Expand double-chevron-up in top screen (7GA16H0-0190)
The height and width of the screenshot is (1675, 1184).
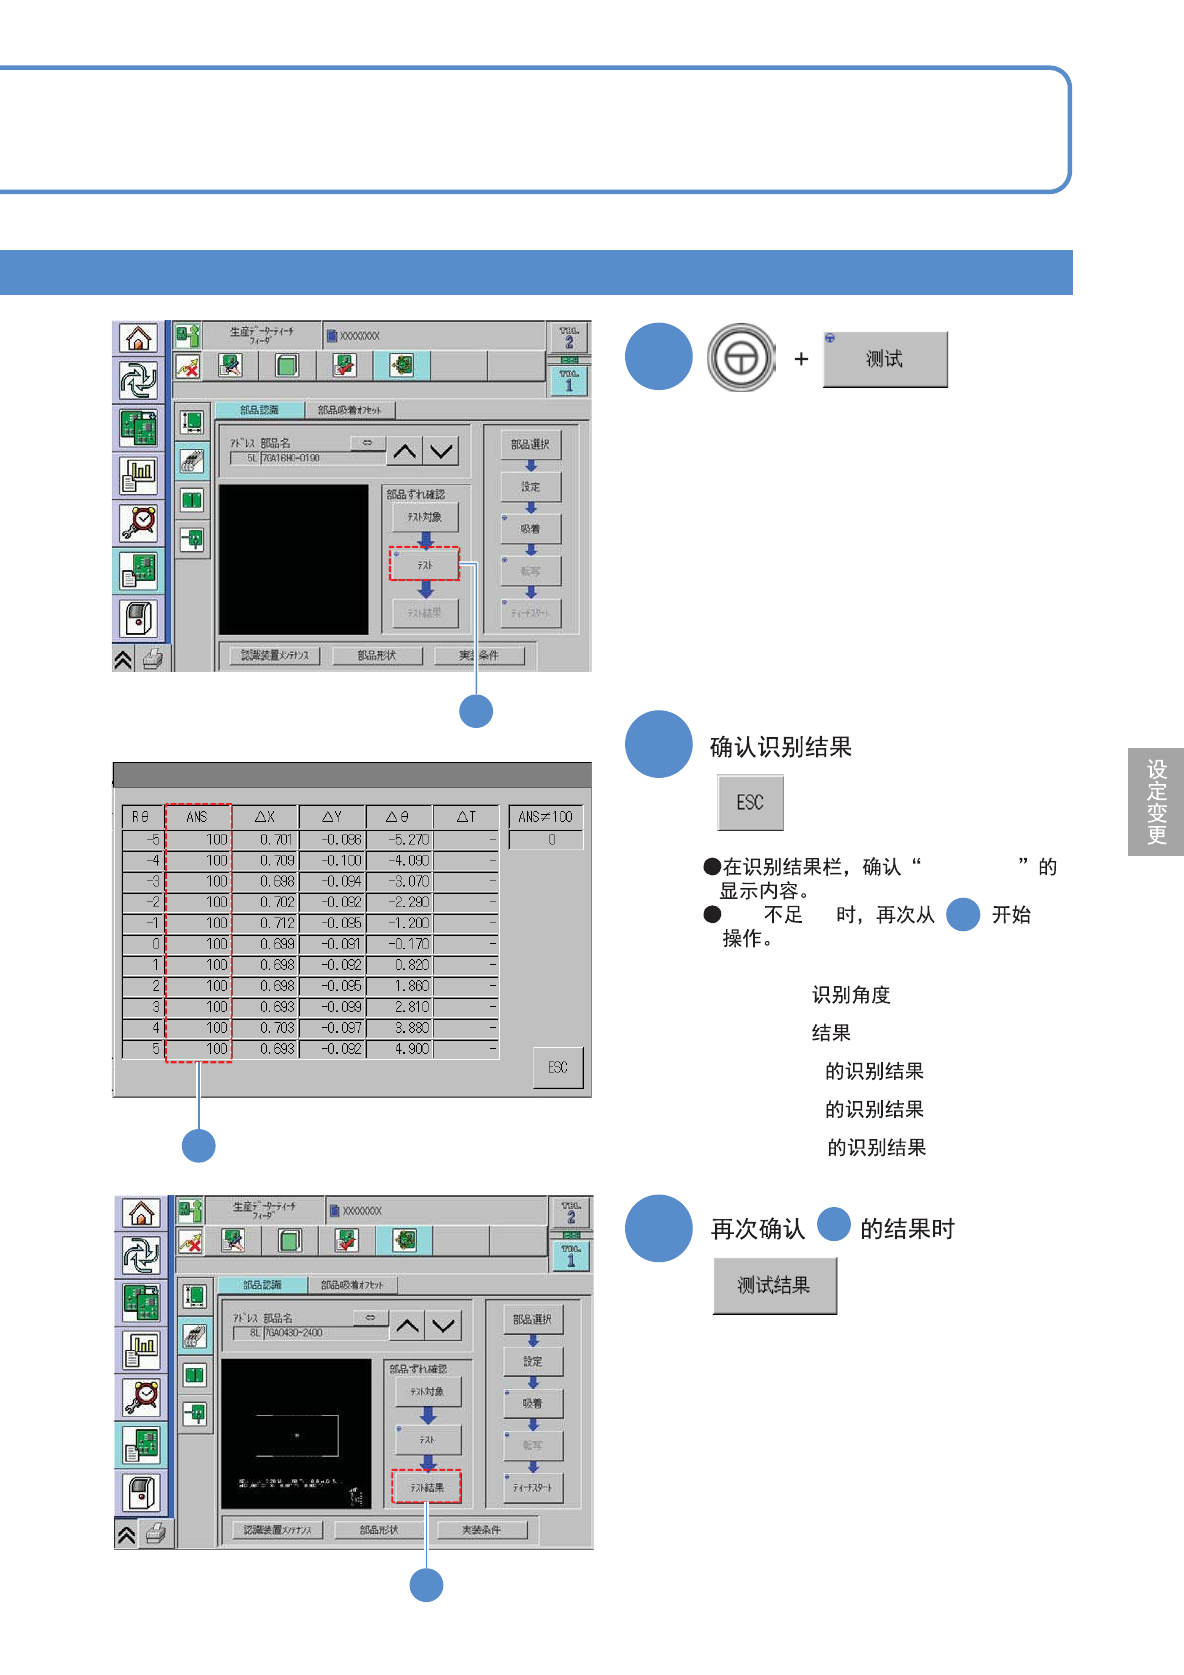point(124,659)
